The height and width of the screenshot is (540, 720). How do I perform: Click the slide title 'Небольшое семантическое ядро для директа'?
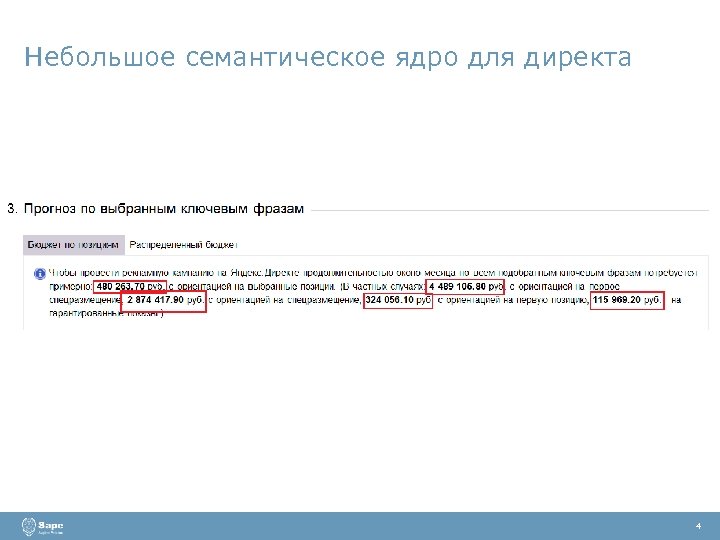(327, 57)
